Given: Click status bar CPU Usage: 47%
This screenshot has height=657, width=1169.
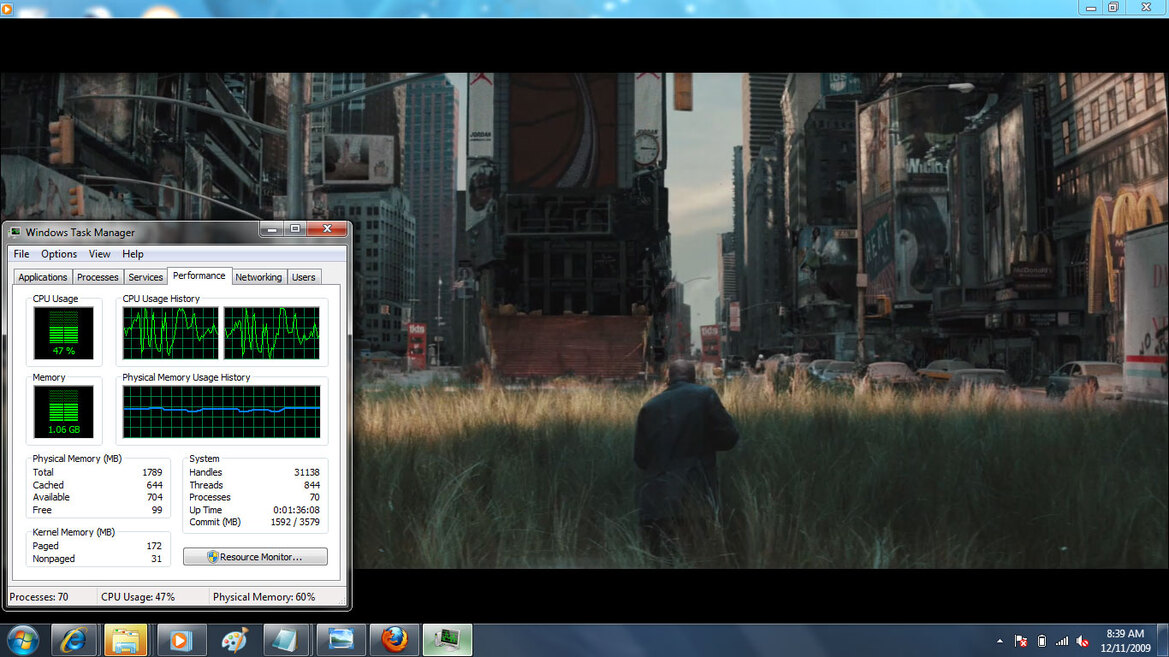Looking at the screenshot, I should 138,597.
